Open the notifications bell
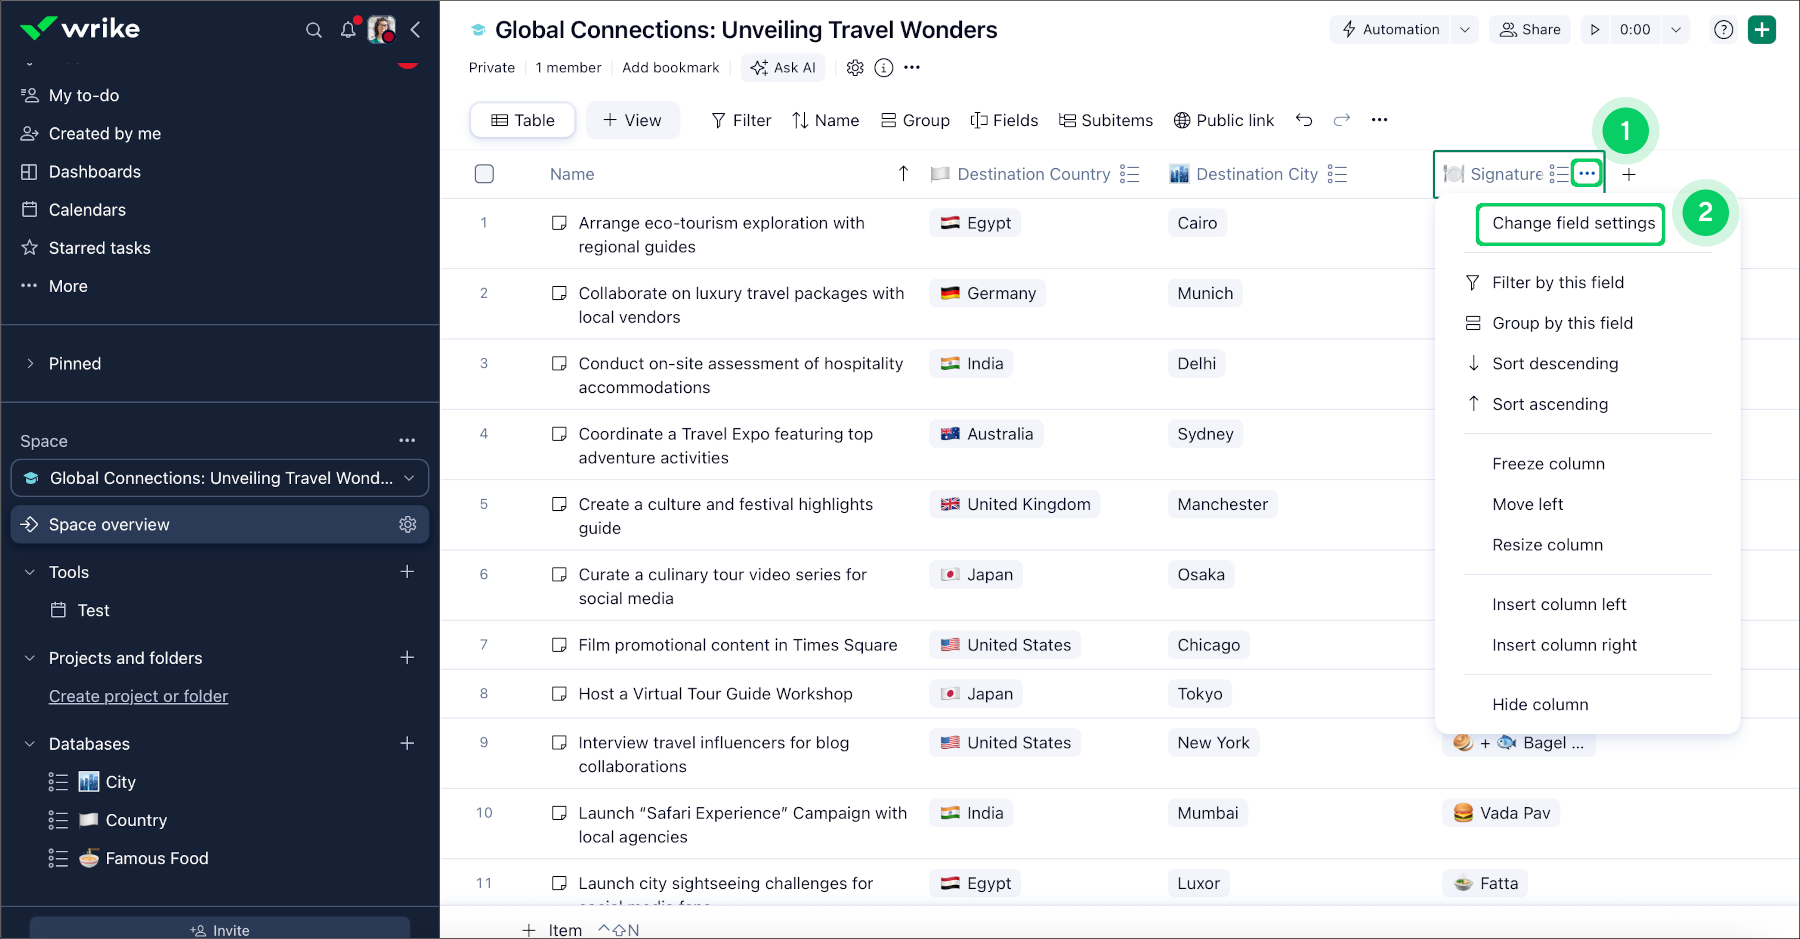Screen dimensions: 1800x939 pos(348,30)
